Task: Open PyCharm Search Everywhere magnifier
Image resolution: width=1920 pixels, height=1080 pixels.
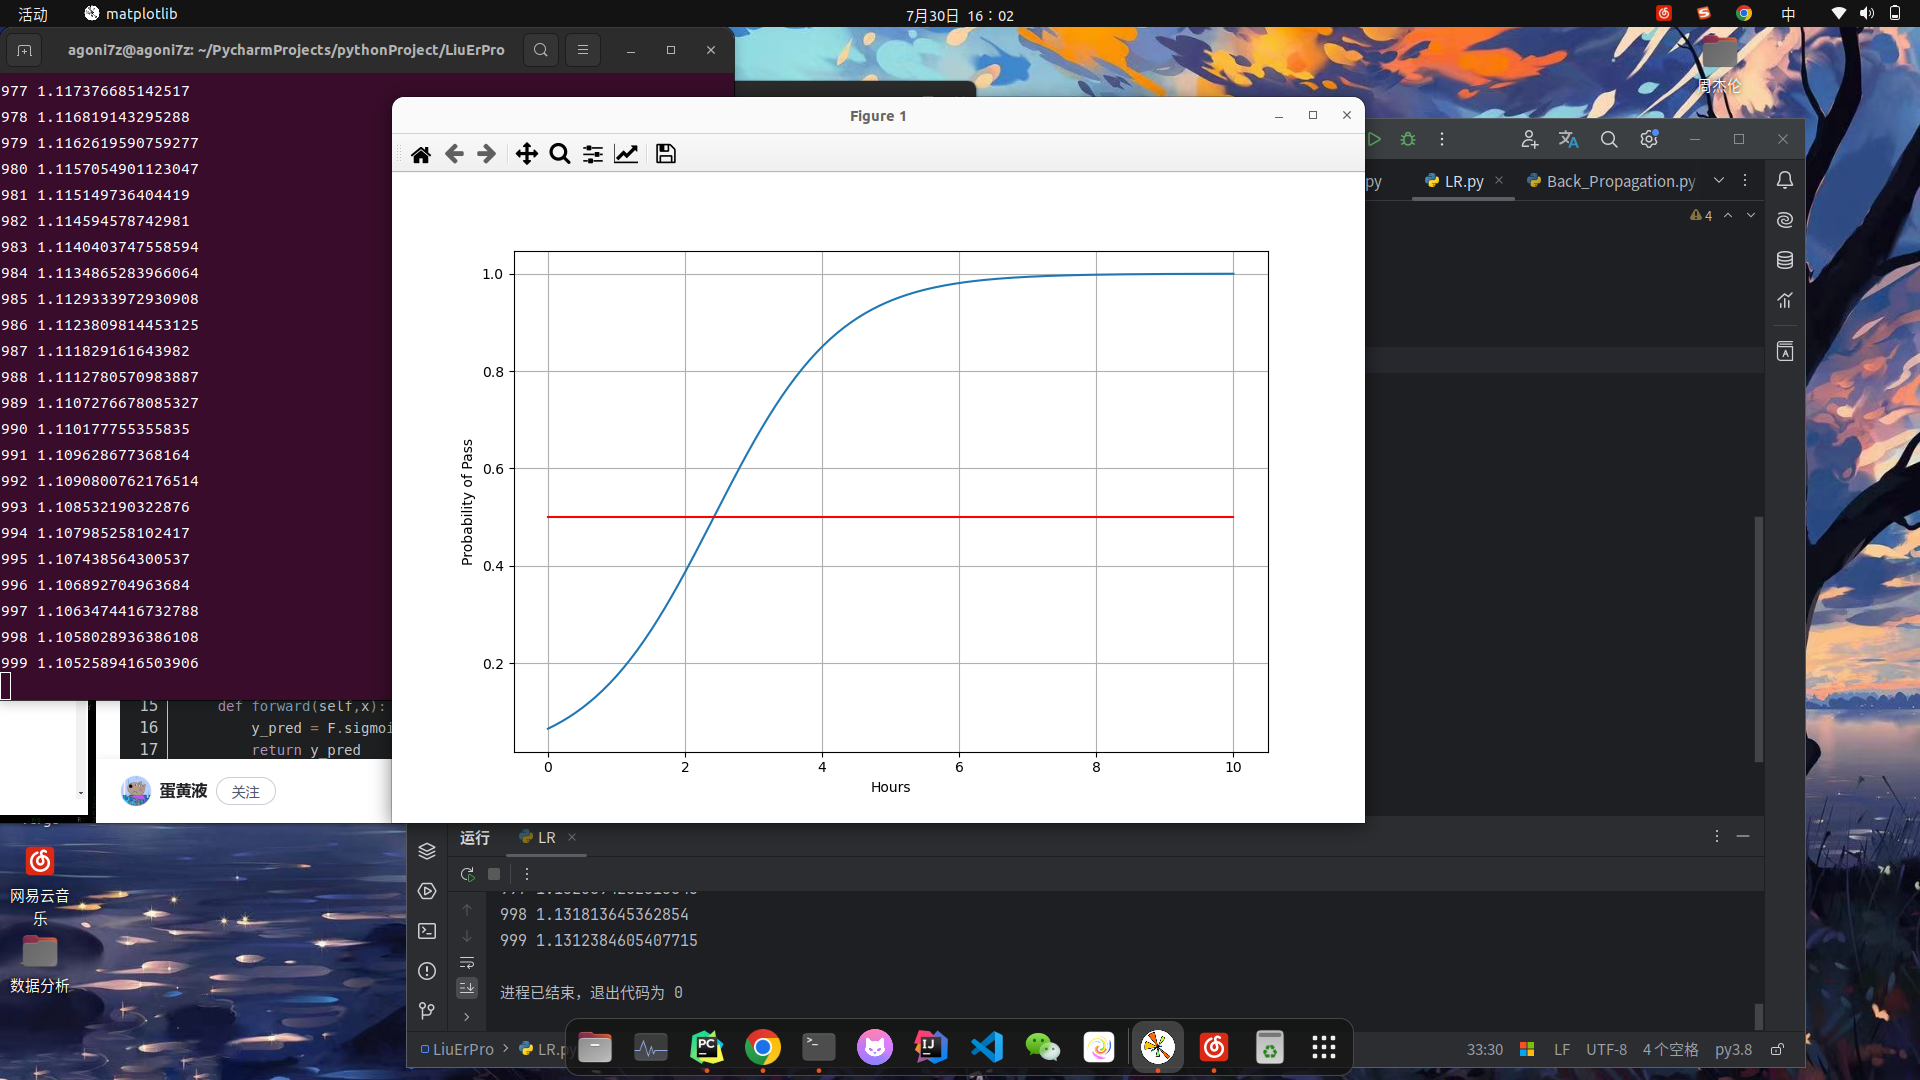Action: pos(1609,139)
